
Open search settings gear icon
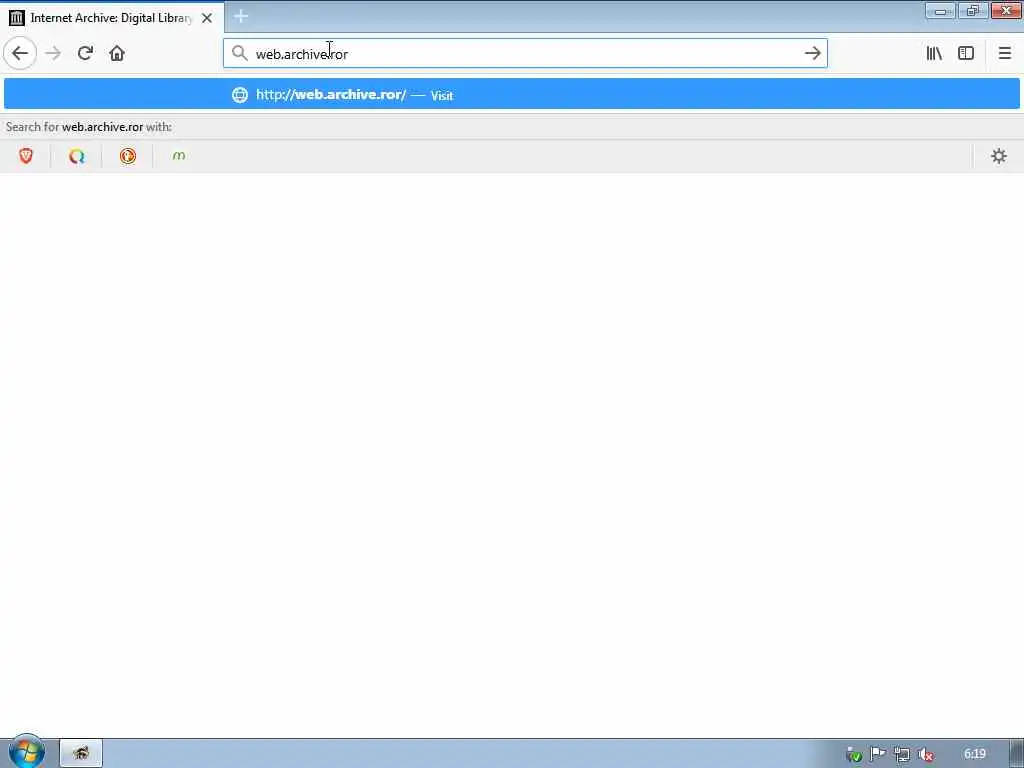coord(999,156)
